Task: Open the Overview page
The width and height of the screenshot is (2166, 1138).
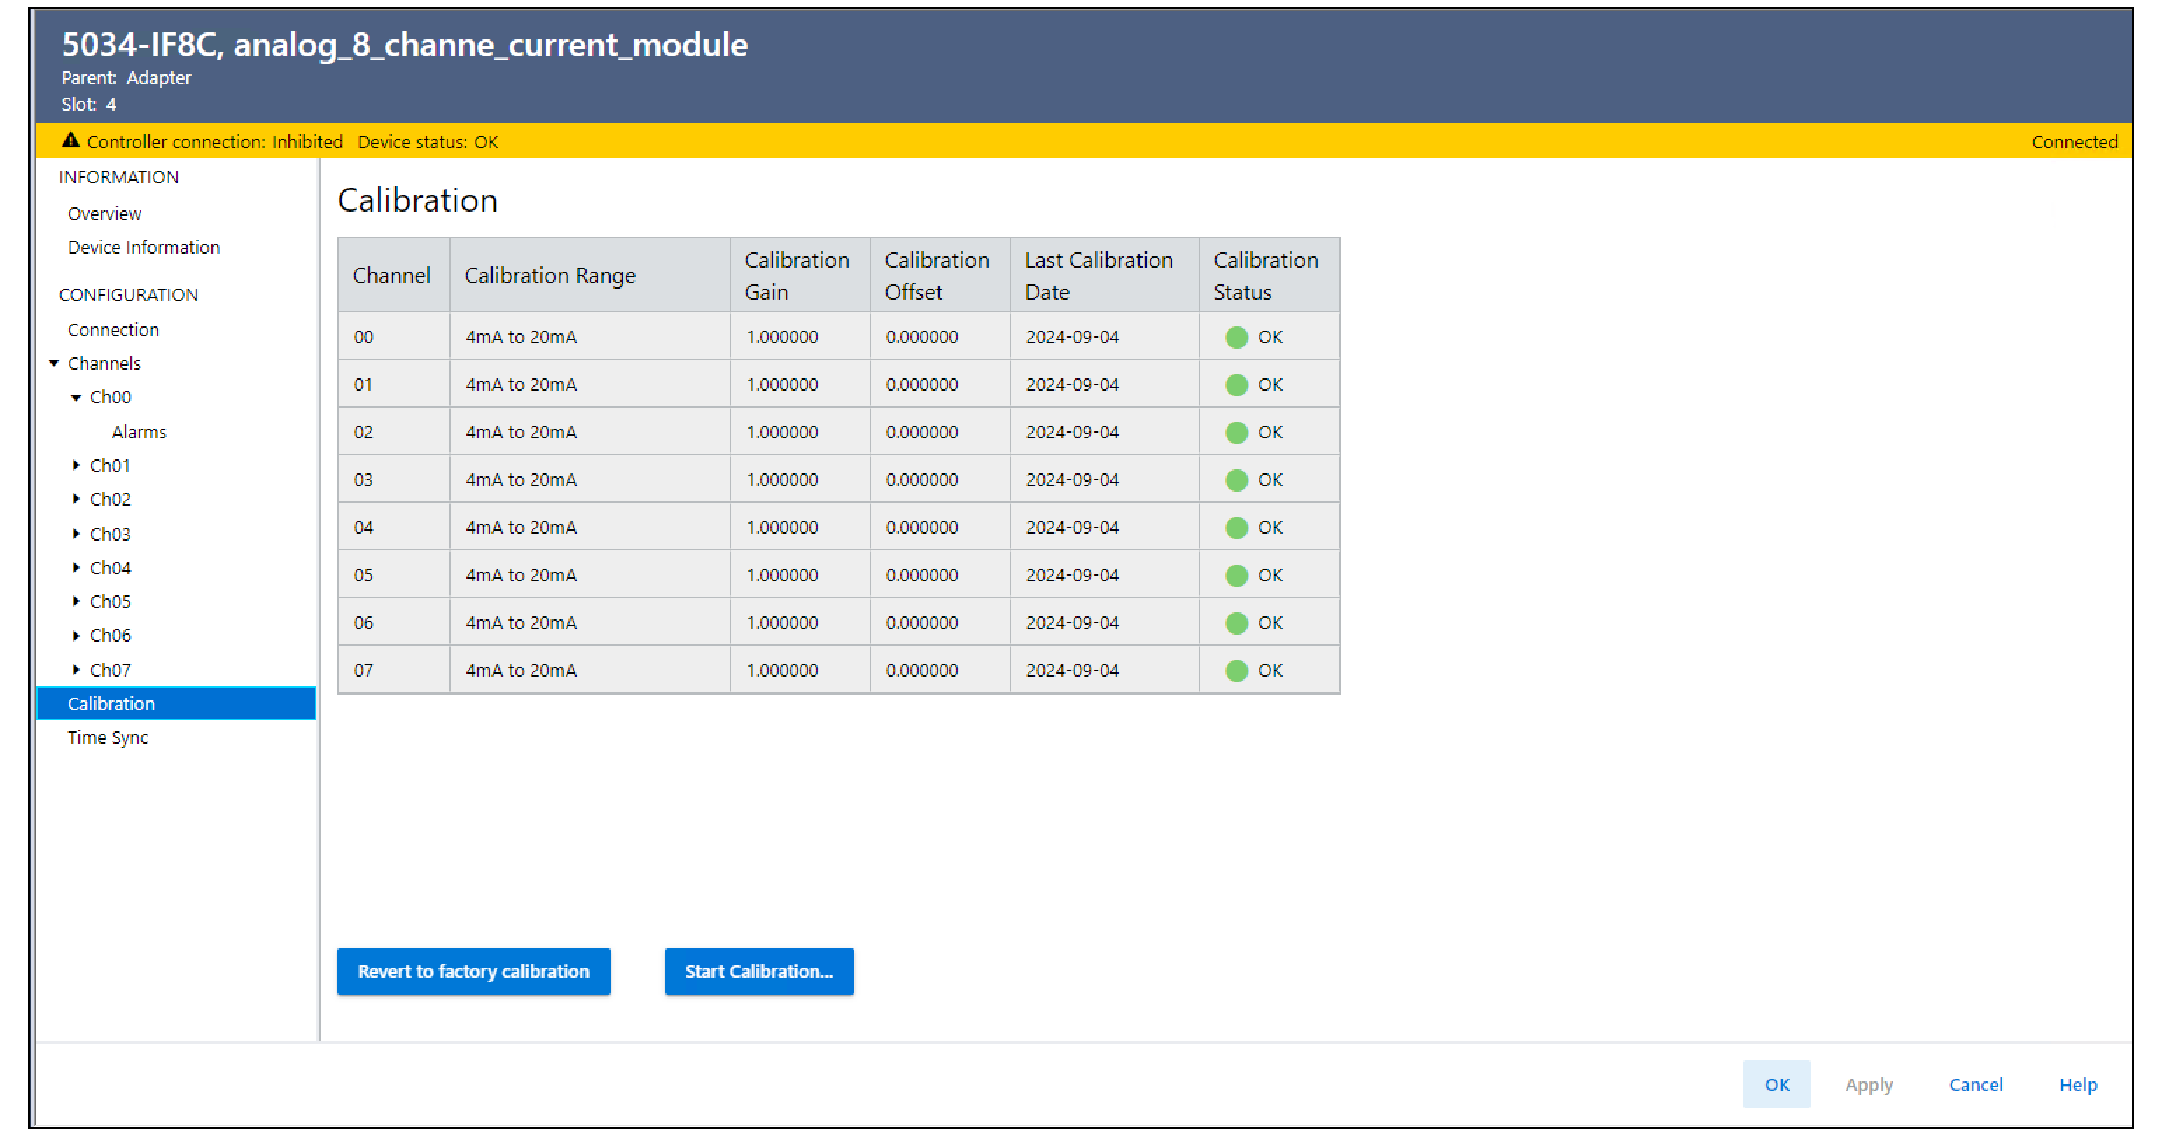Action: pos(104,213)
